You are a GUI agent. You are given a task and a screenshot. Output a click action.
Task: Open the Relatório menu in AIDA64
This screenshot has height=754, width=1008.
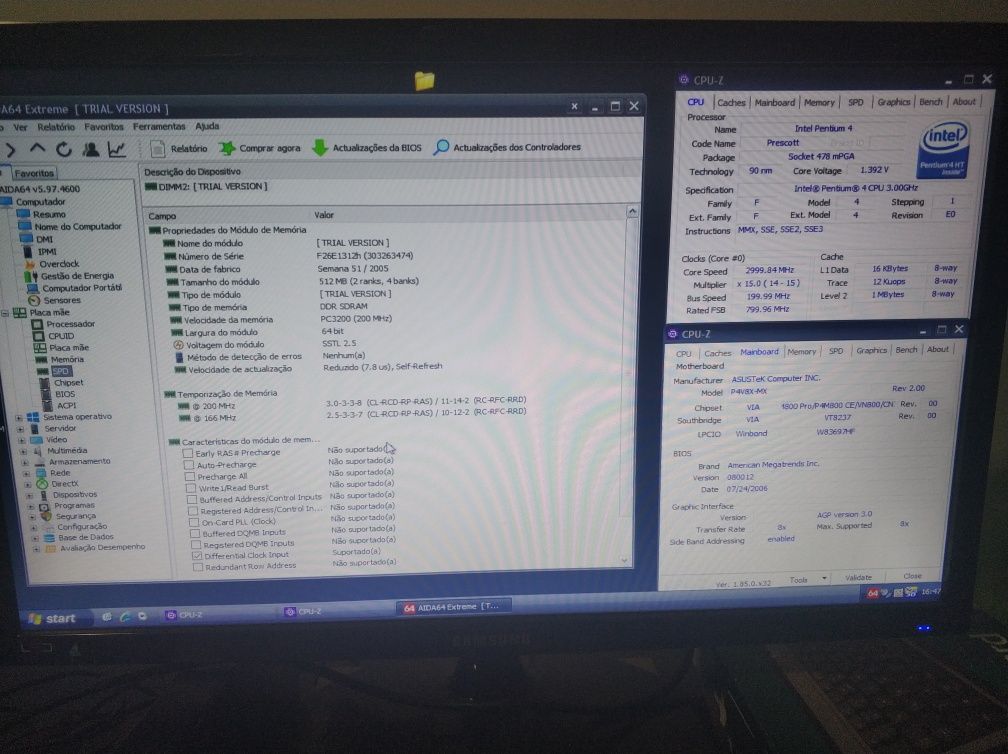[x=55, y=127]
